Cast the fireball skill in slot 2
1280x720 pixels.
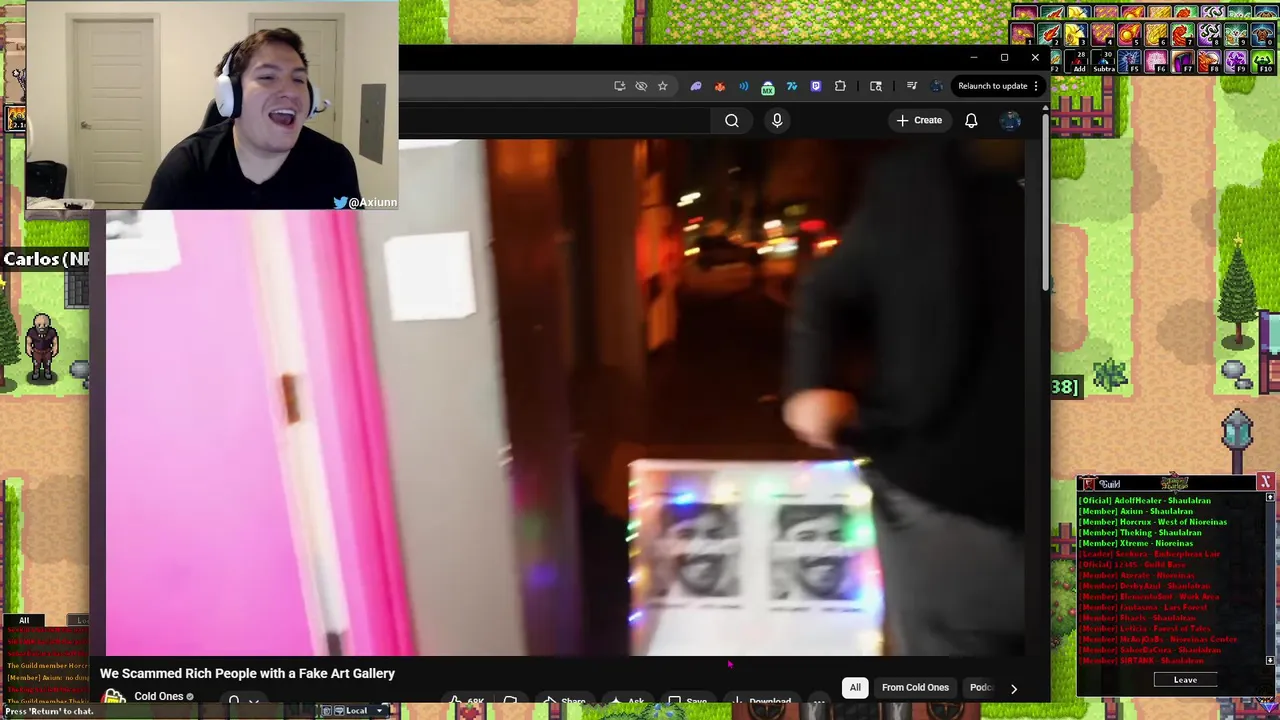[x=1049, y=34]
